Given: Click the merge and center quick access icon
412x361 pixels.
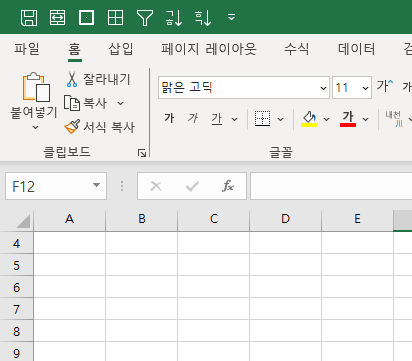Looking at the screenshot, I should (x=58, y=17).
